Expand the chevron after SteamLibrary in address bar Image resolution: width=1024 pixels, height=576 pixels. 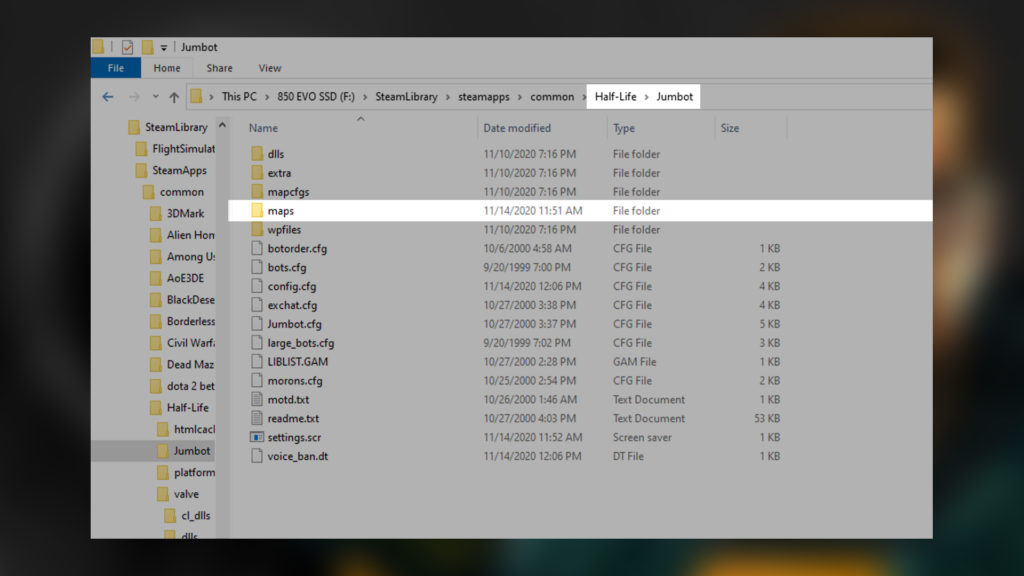tap(448, 97)
